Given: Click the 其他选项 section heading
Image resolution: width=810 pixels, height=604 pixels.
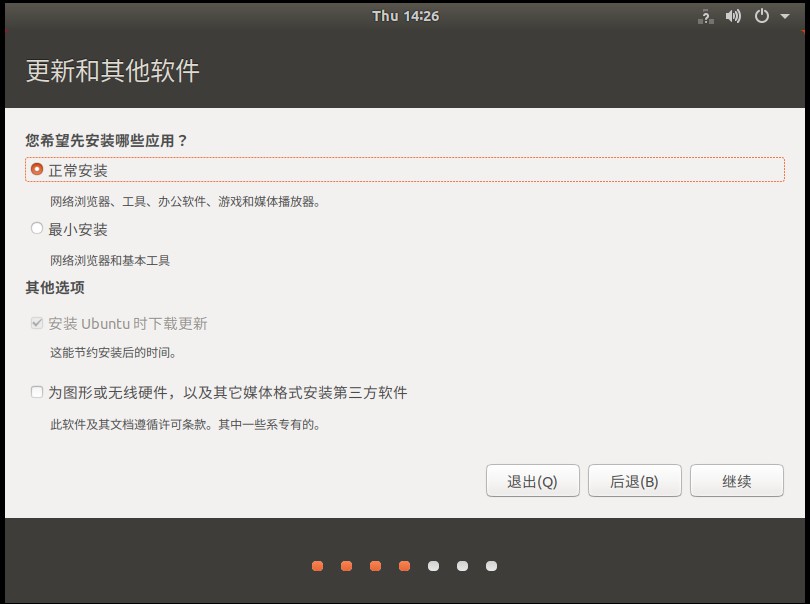Looking at the screenshot, I should coord(55,288).
